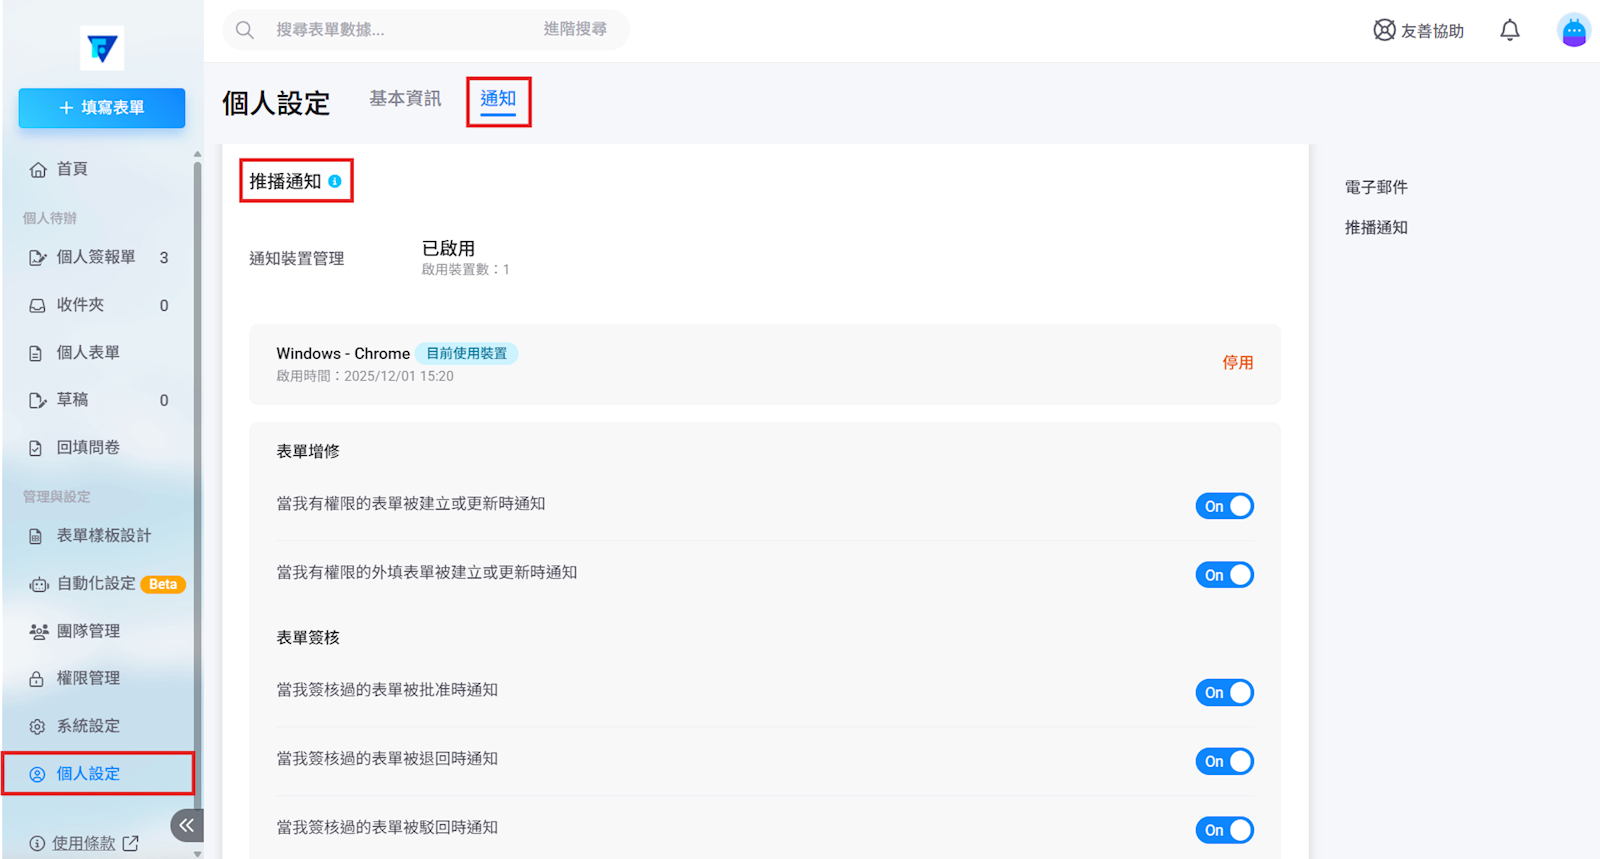The width and height of the screenshot is (1600, 859).
Task: Click the push notification info icon
Action: [x=335, y=181]
